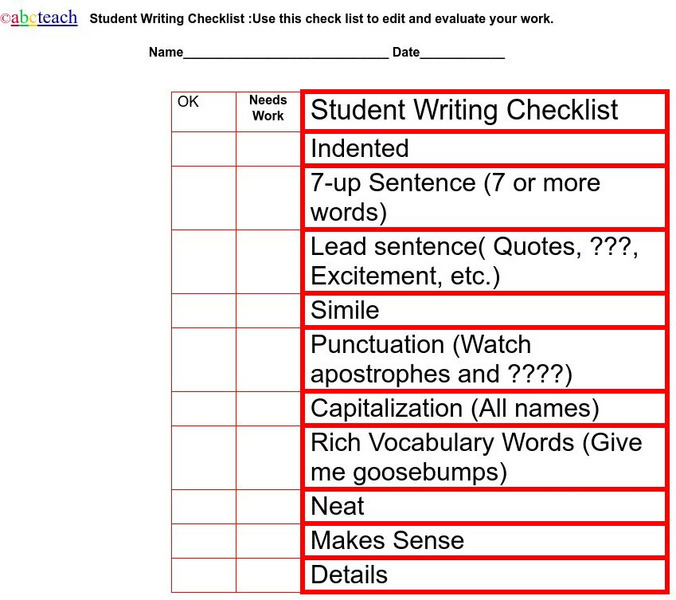
Task: Click the Date blank line
Action: tap(462, 53)
